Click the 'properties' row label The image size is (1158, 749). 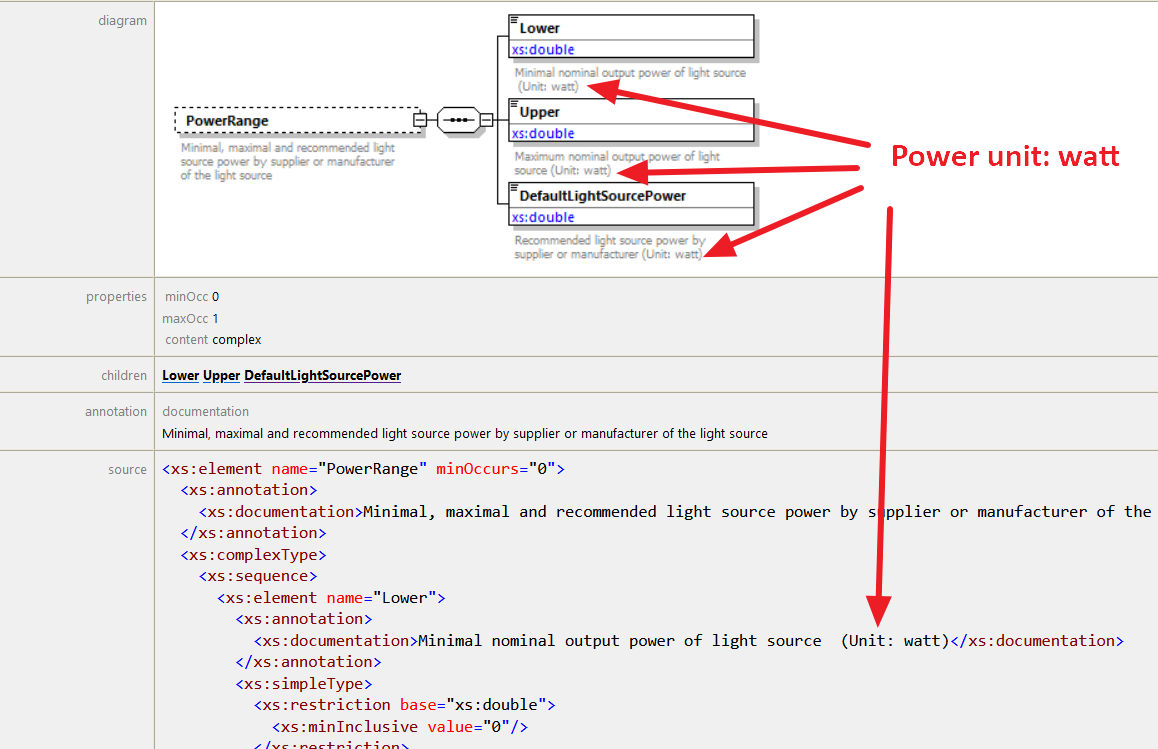116,297
